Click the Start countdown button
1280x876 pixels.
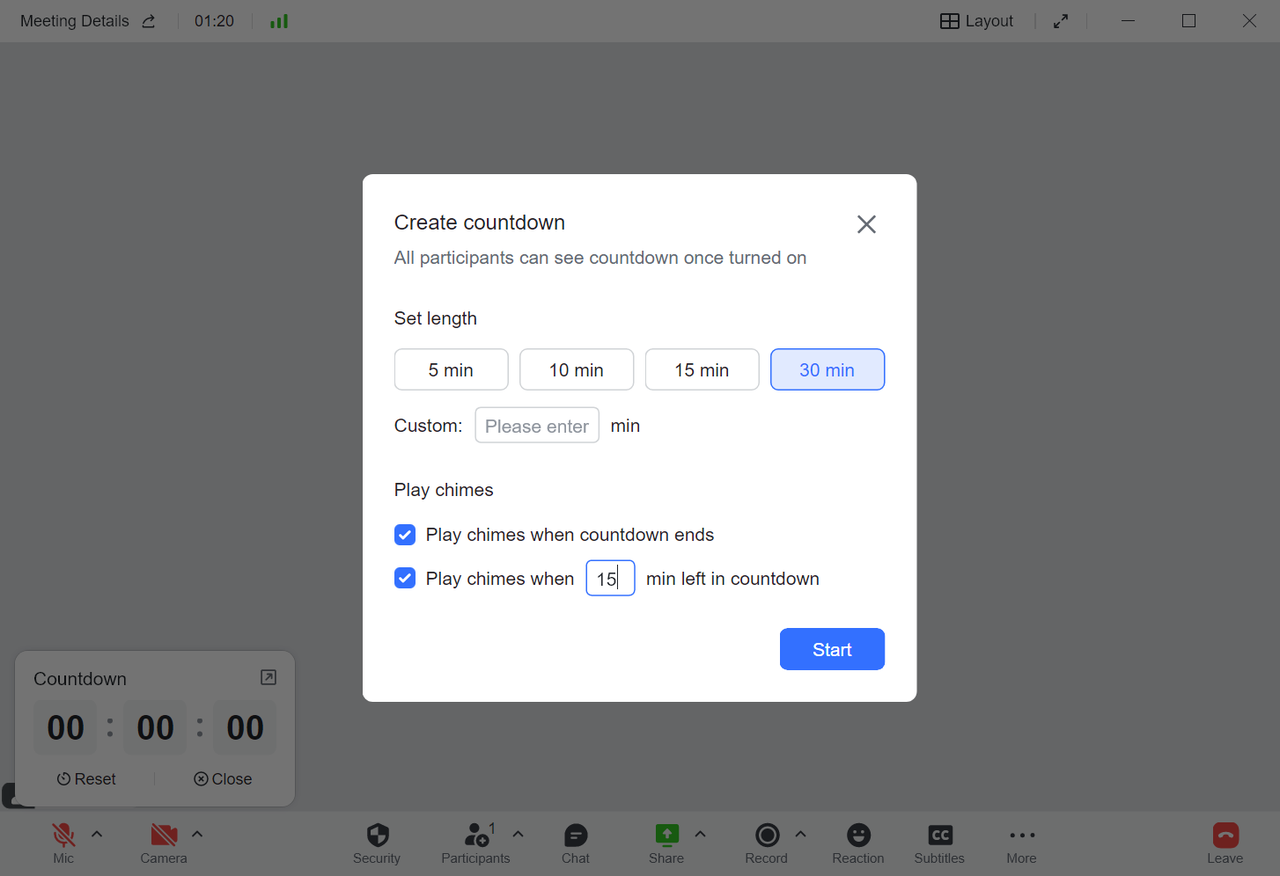click(x=832, y=650)
